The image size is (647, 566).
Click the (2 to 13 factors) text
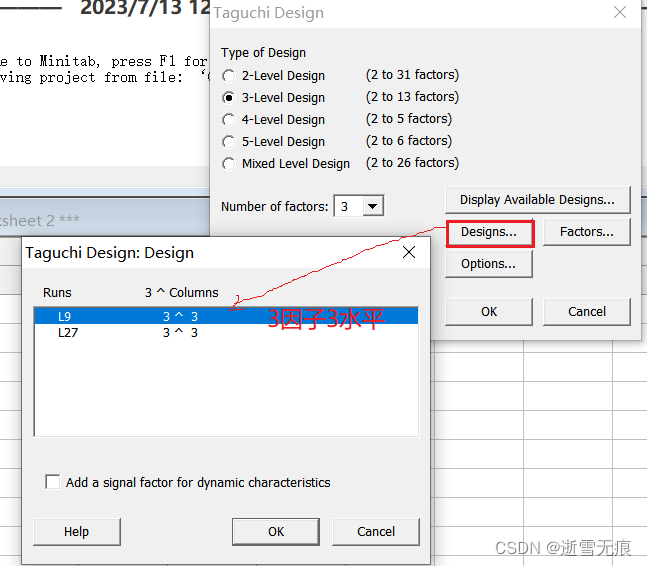(x=412, y=97)
